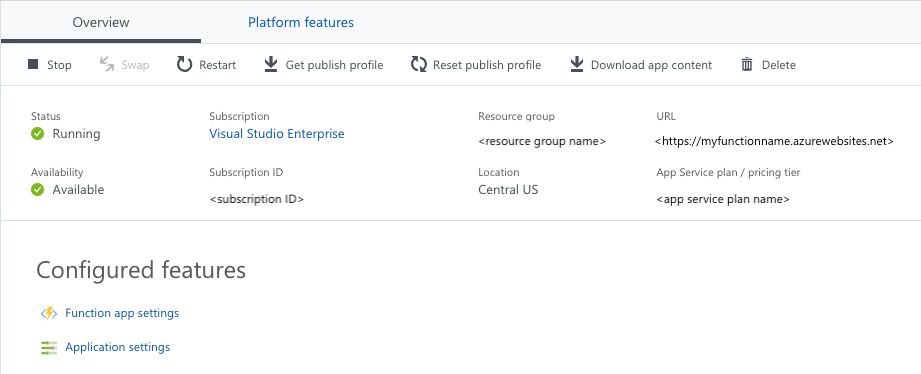
Task: Click the Download app content arrow icon
Action: (577, 64)
